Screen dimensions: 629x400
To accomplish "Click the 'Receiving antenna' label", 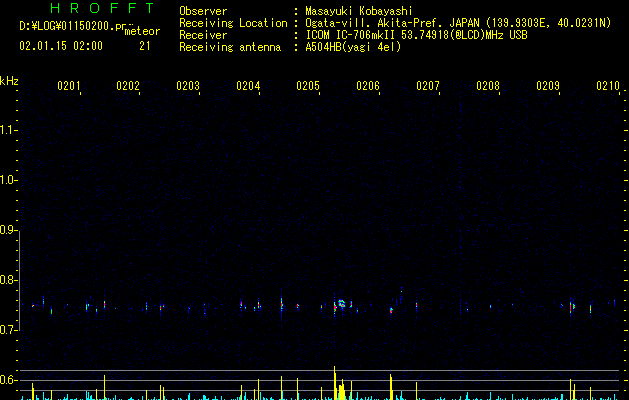I will 230,47.
